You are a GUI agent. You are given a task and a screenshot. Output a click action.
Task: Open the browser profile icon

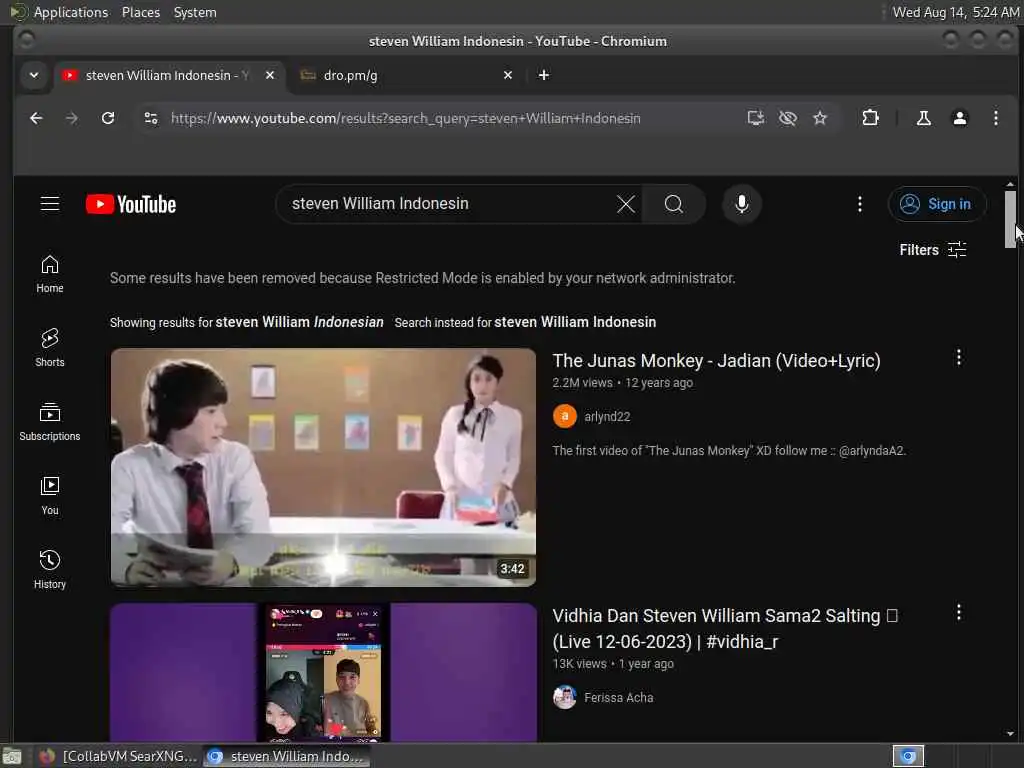959,118
